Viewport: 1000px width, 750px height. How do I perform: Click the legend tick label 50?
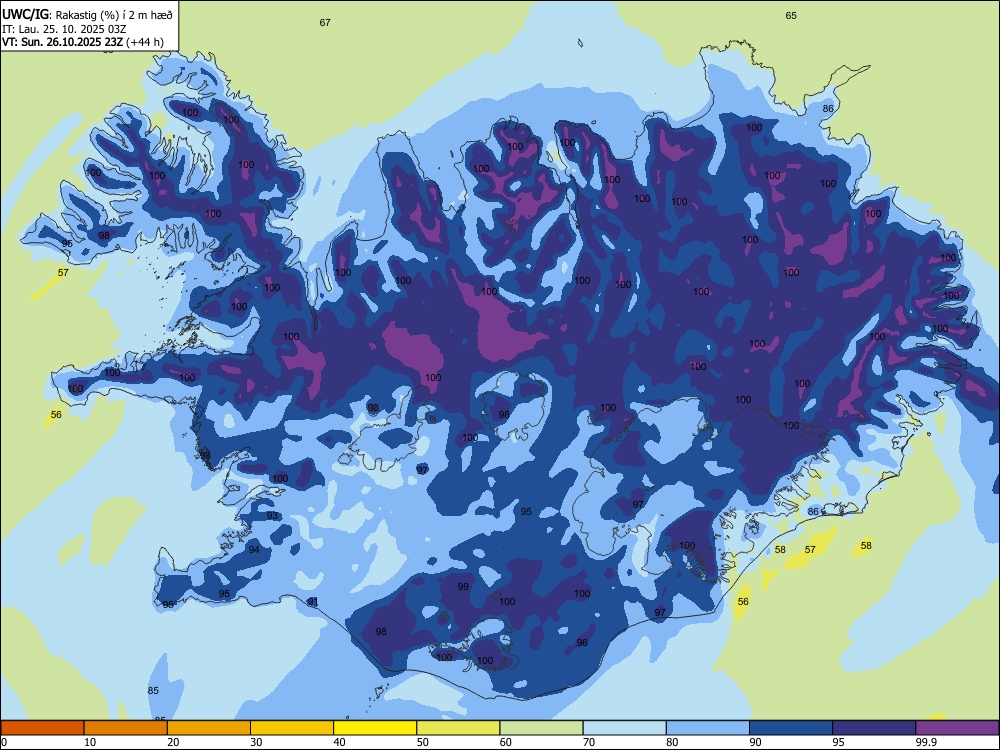[x=422, y=742]
